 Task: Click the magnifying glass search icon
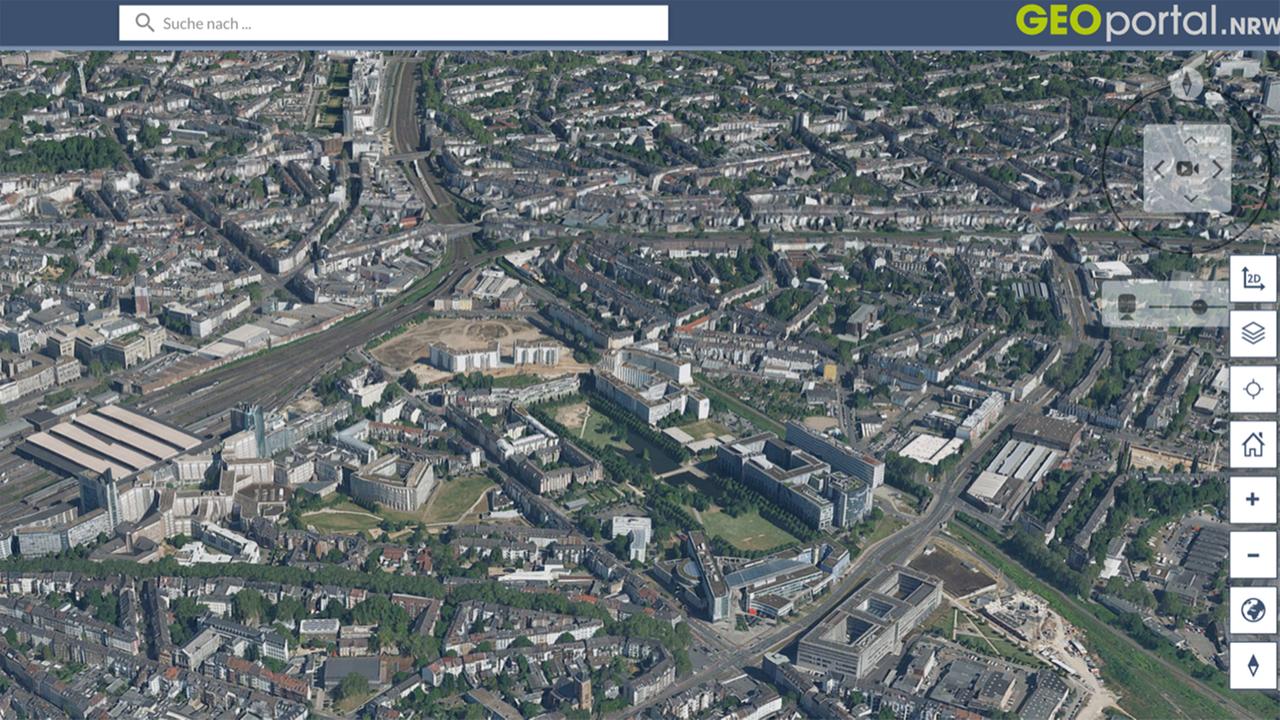click(x=145, y=23)
